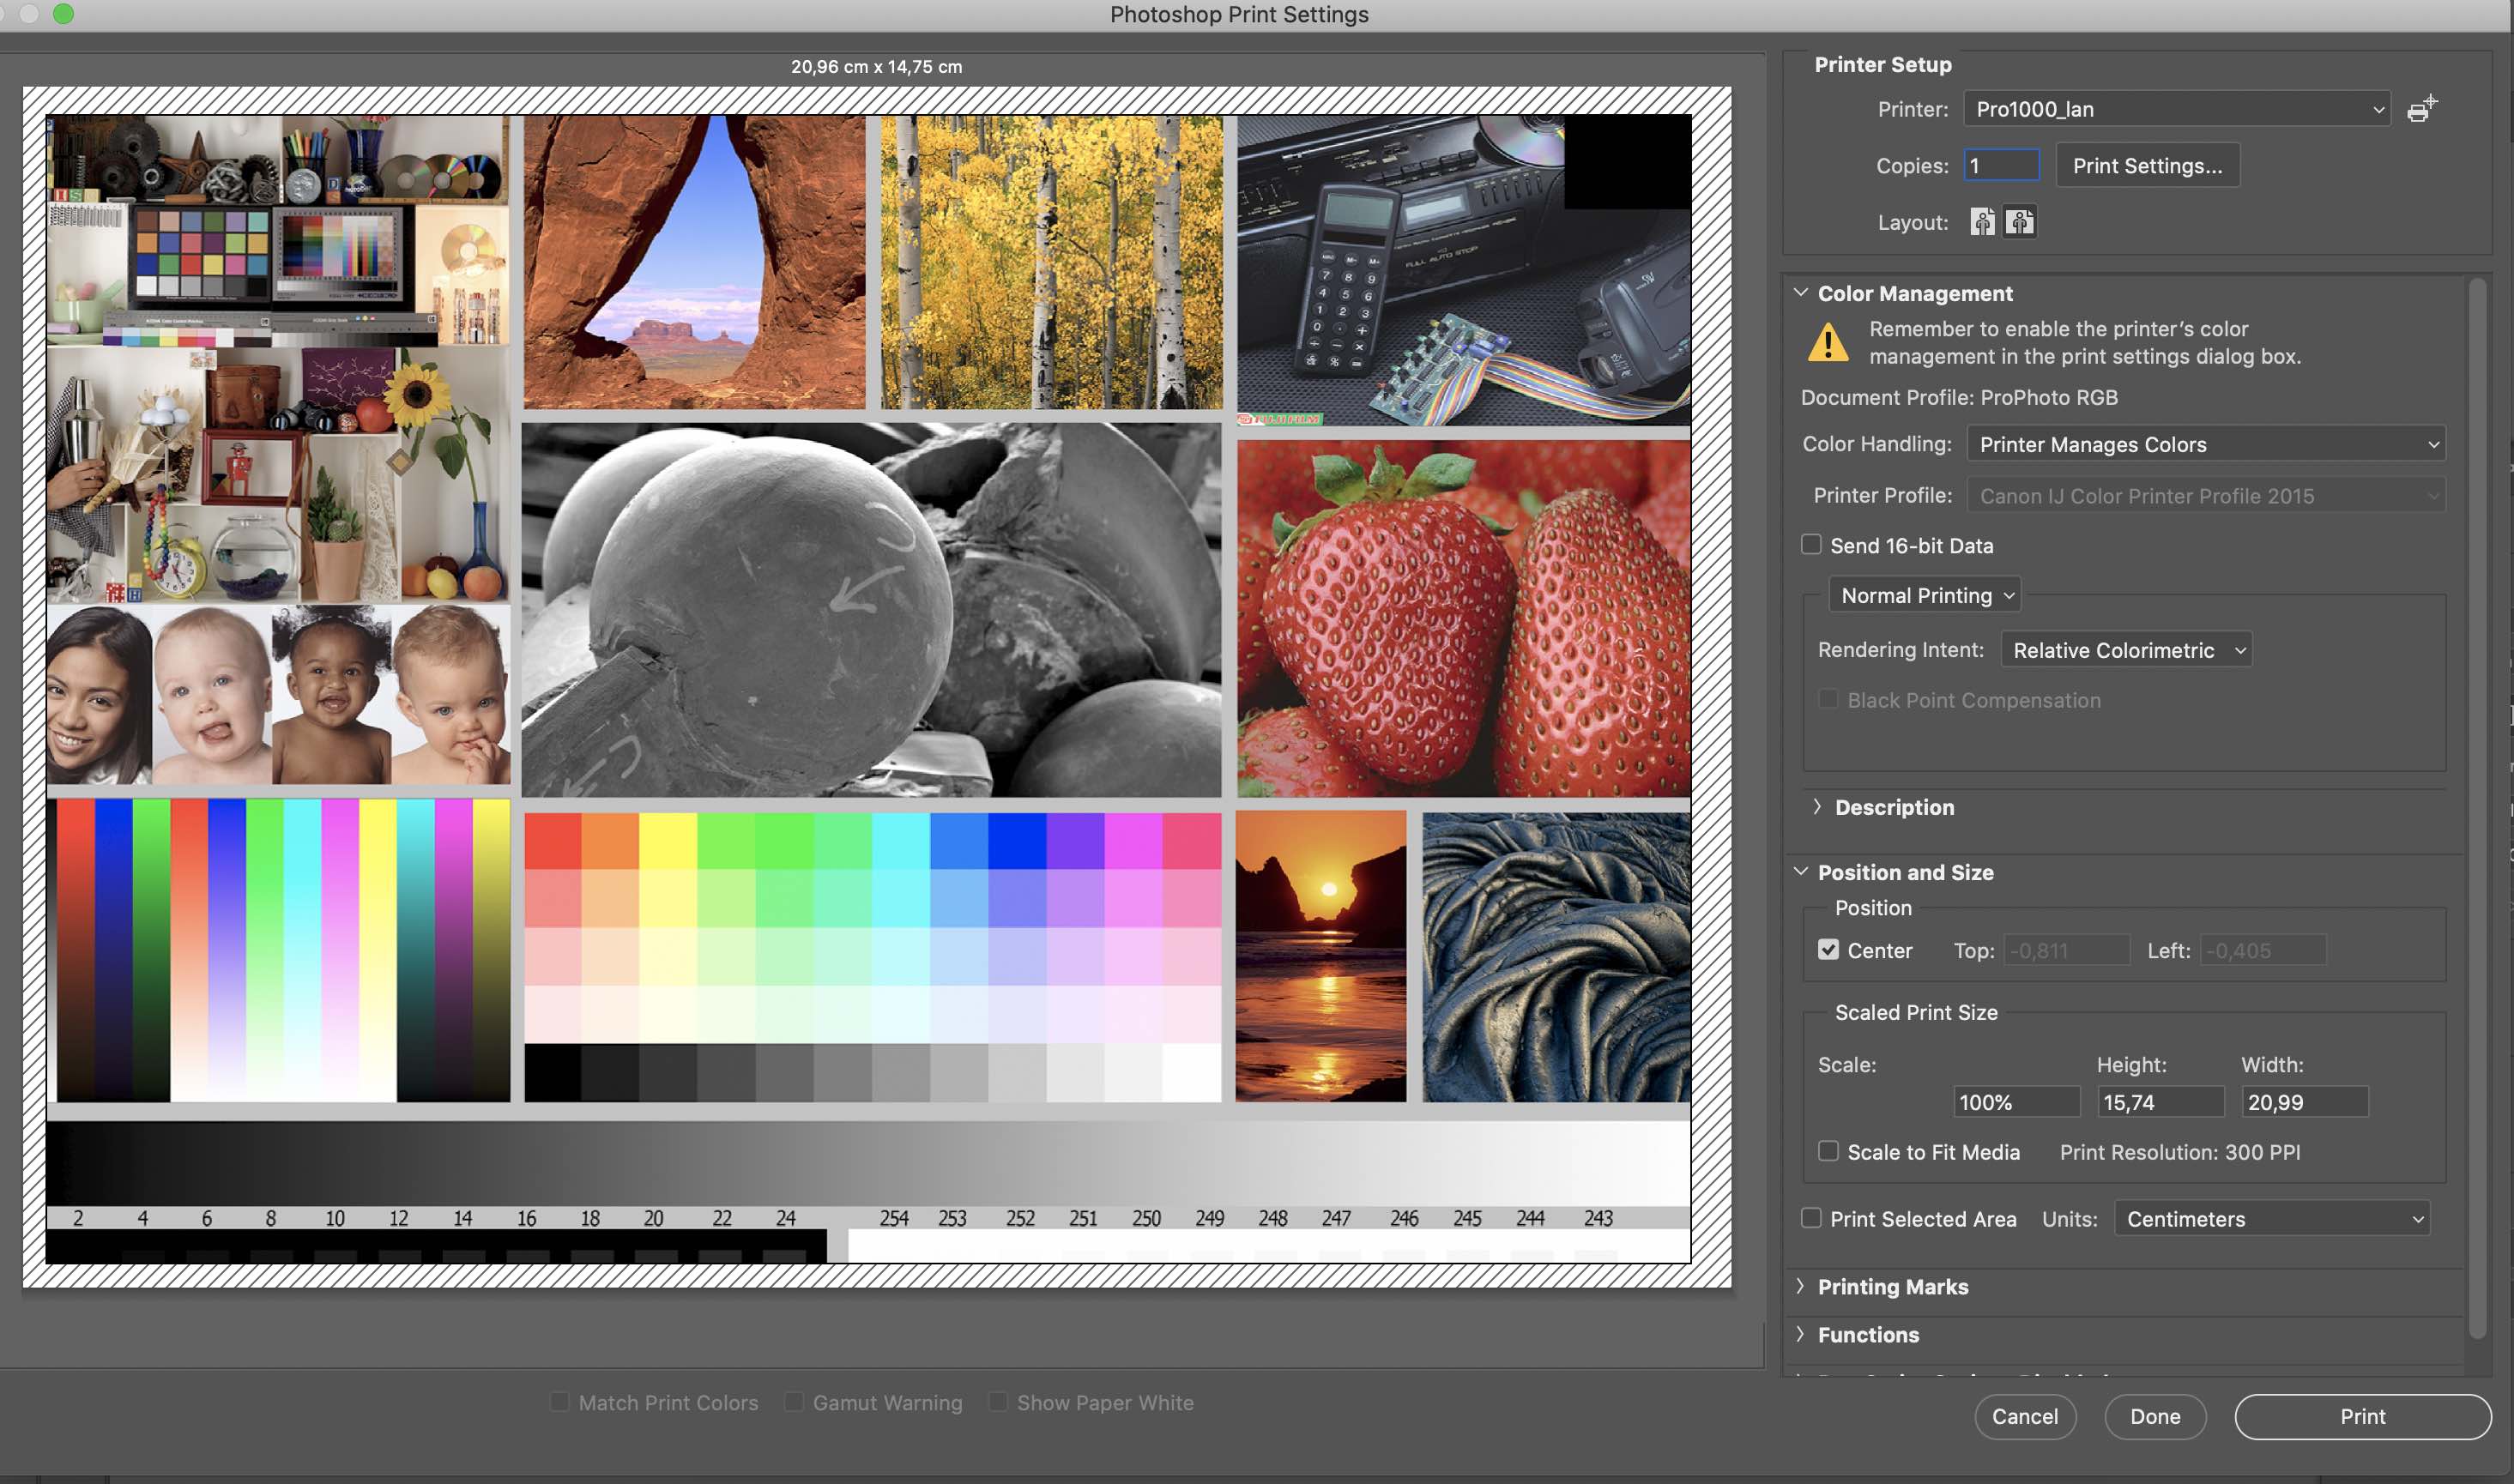Viewport: 2514px width, 1484px height.
Task: Select portrait layout orientation icon
Action: point(1982,222)
